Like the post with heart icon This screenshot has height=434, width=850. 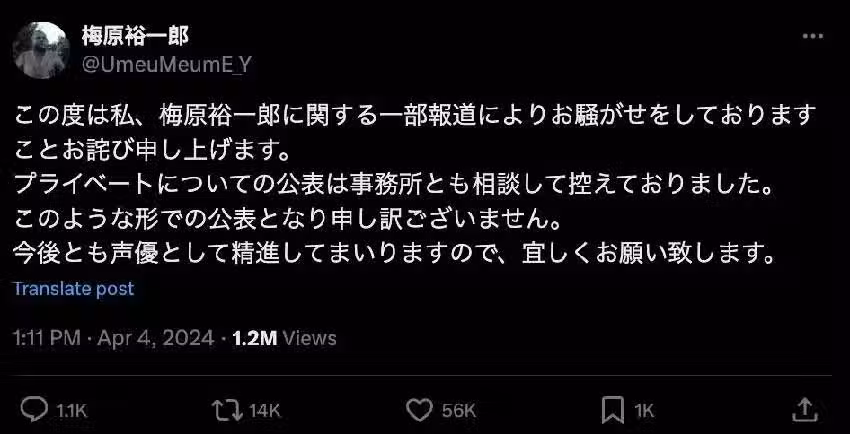tap(419, 410)
